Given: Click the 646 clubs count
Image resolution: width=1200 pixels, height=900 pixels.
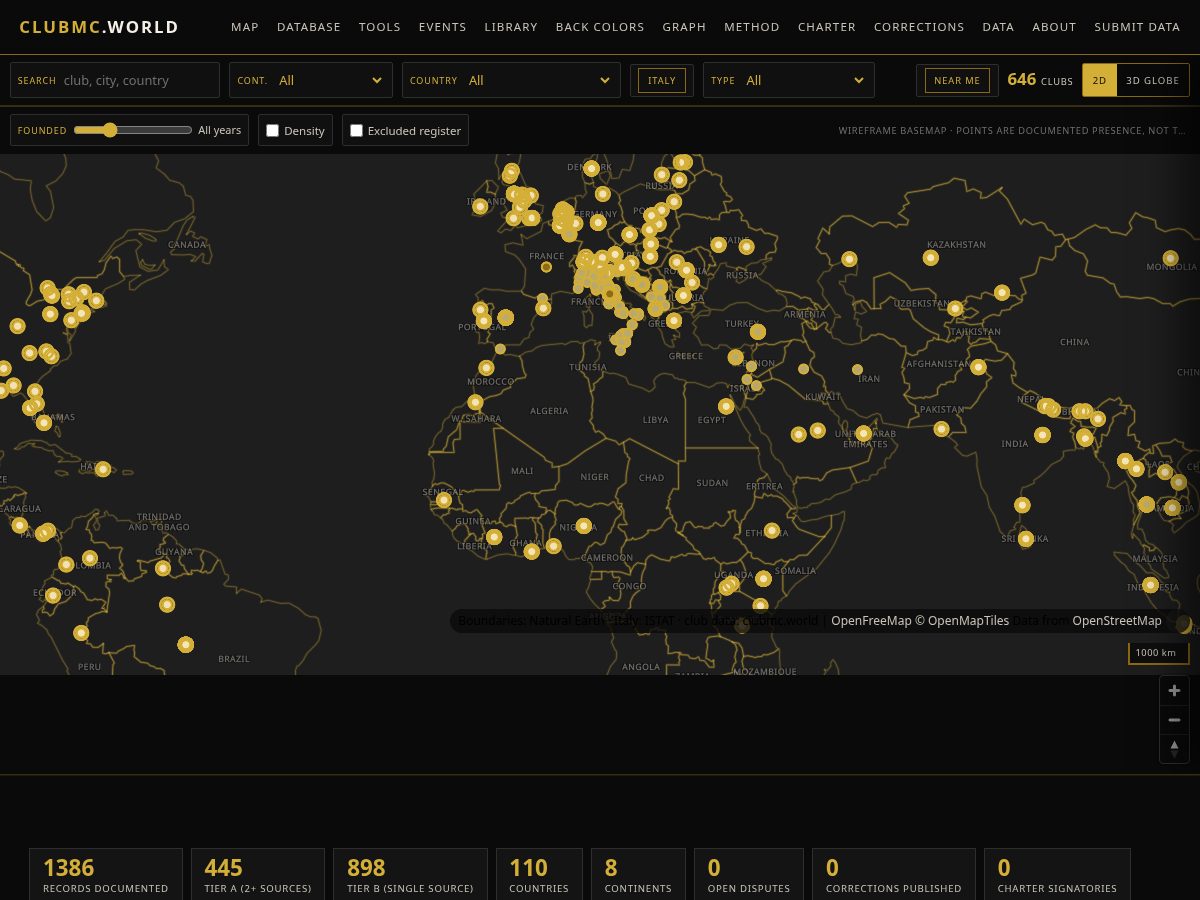Looking at the screenshot, I should pyautogui.click(x=1040, y=80).
